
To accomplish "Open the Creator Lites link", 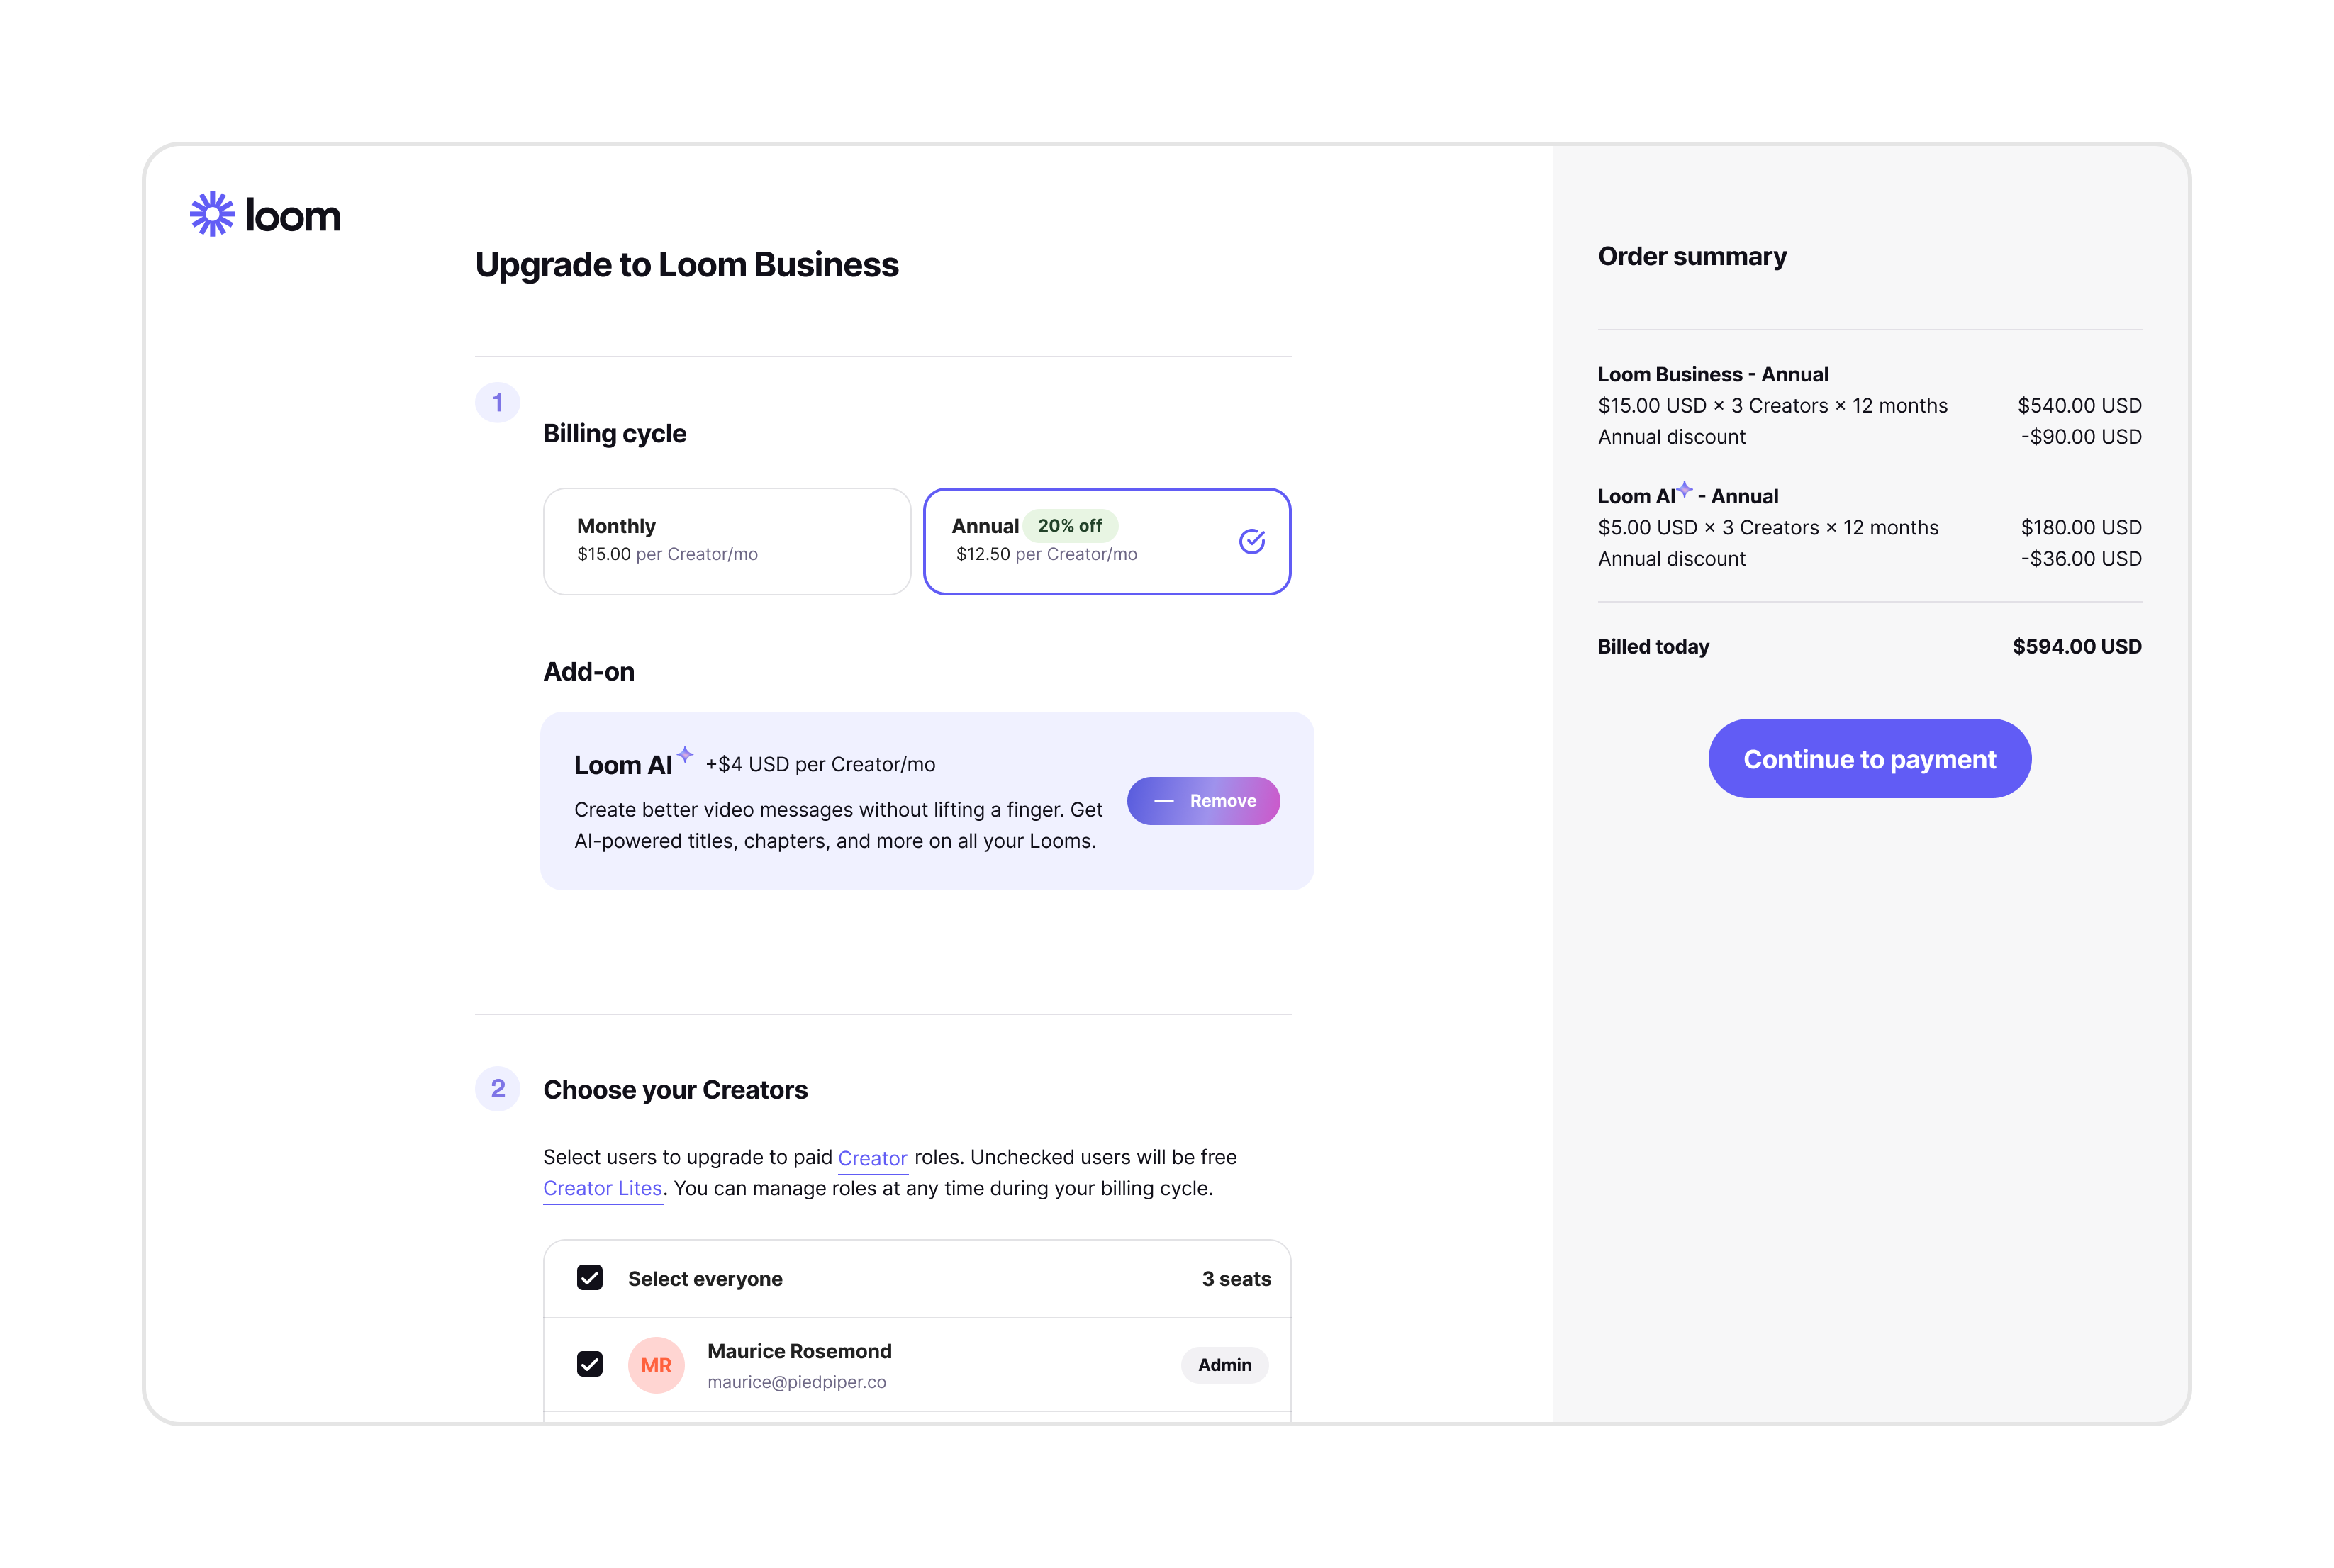I will click(603, 1188).
